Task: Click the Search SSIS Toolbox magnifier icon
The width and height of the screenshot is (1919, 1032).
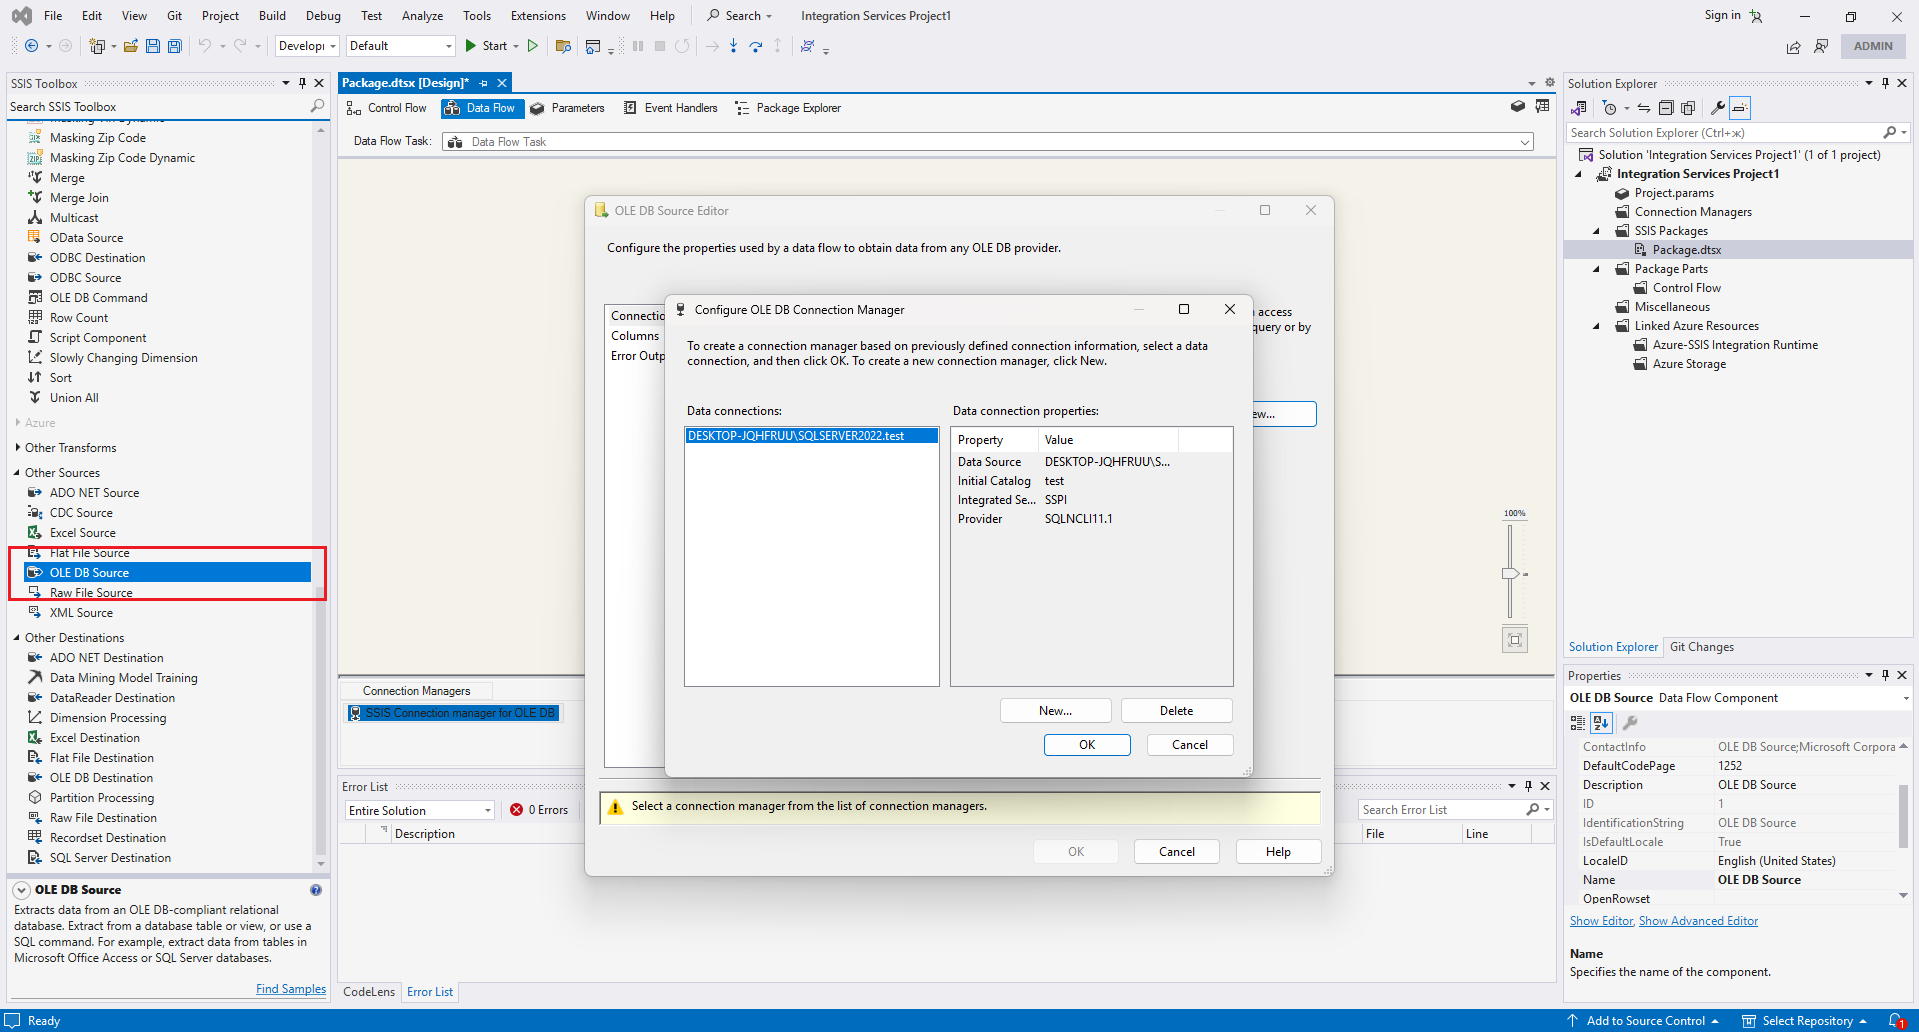Action: [317, 106]
